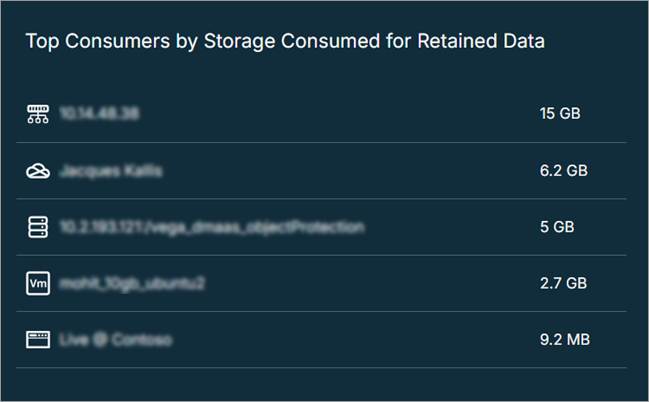Click the 5 GB storage value
Image resolution: width=649 pixels, height=402 pixels.
[x=557, y=227]
